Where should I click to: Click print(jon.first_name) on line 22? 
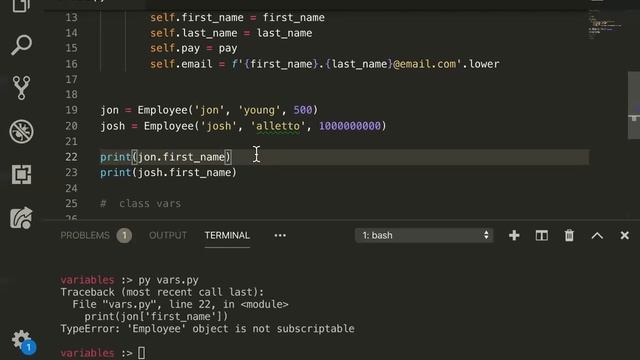166,157
